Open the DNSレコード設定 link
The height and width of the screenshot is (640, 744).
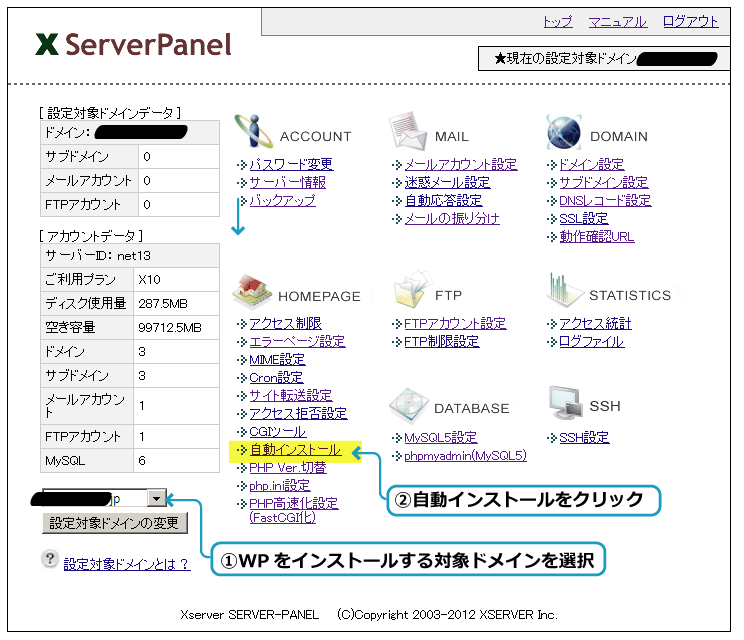tap(605, 200)
